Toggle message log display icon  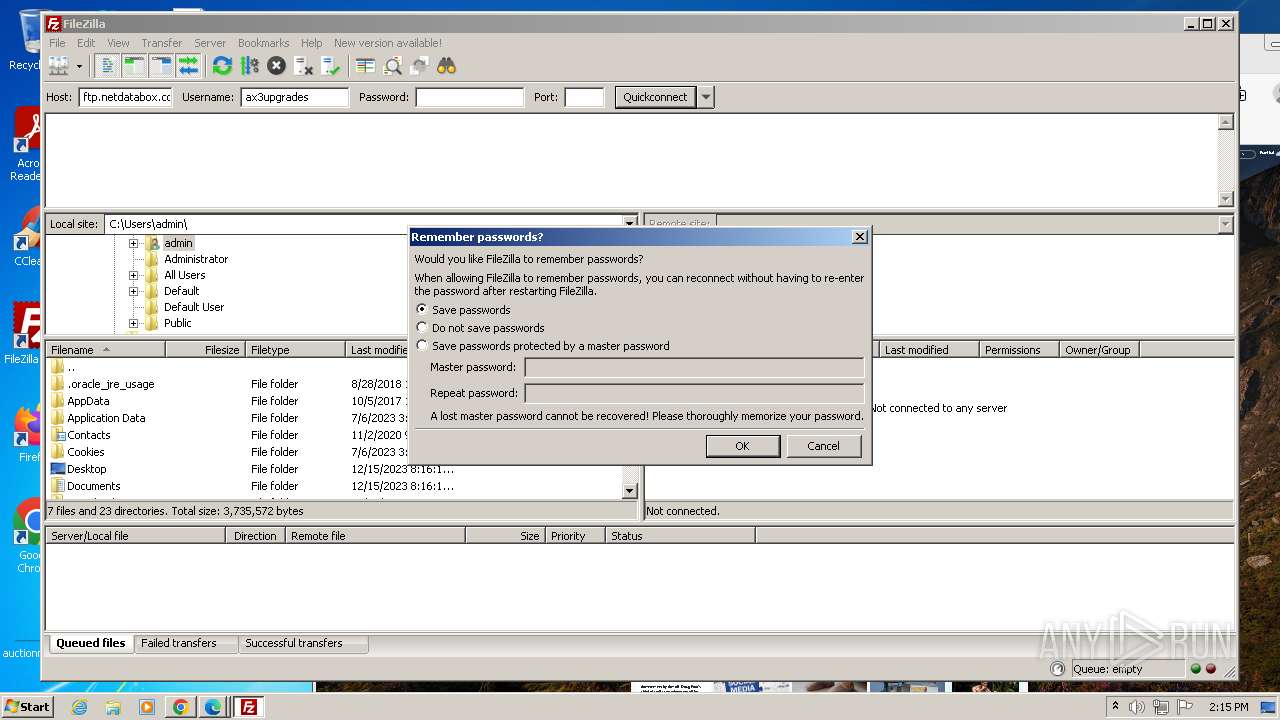click(107, 66)
